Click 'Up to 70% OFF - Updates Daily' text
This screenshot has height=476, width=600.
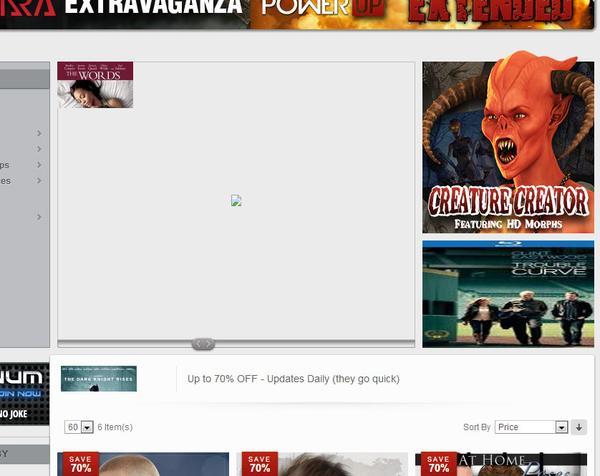coord(293,379)
